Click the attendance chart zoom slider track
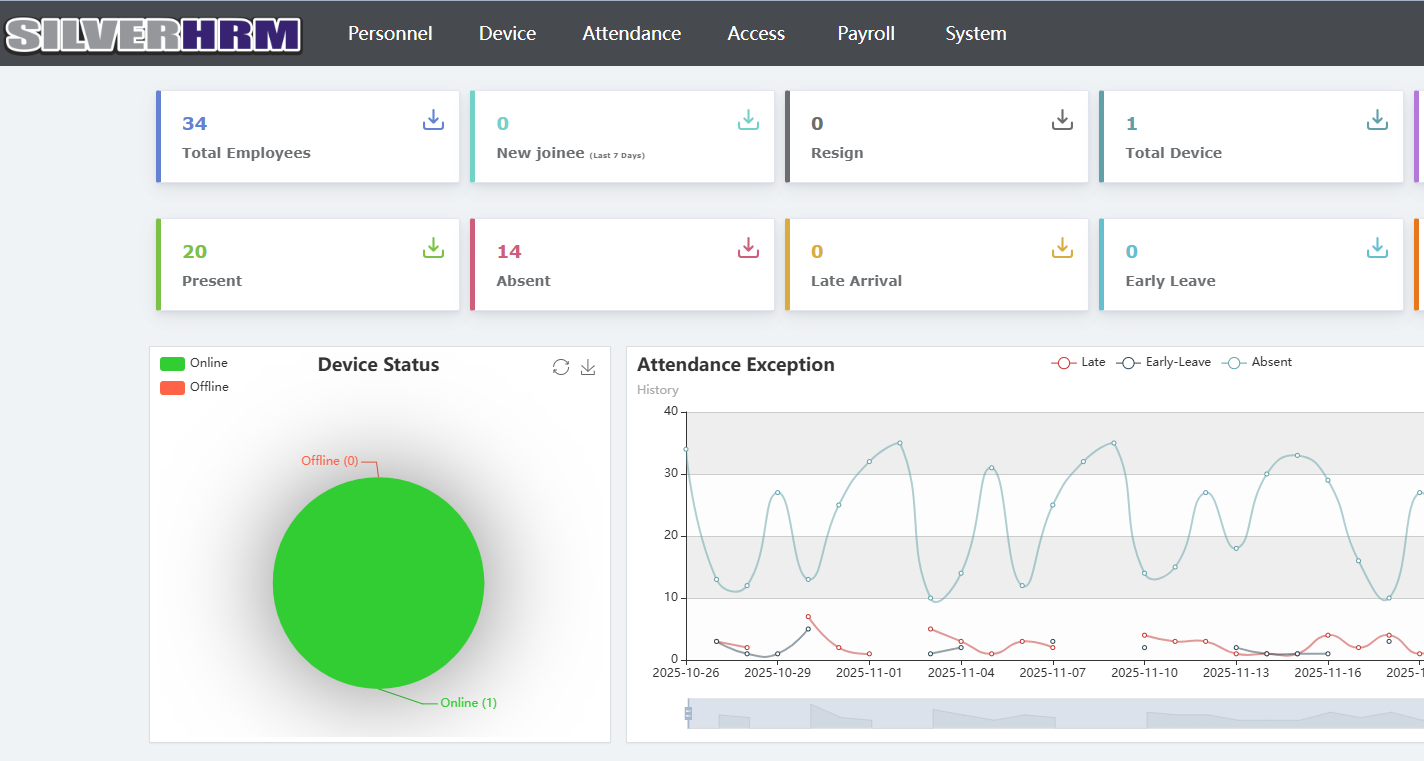This screenshot has height=761, width=1424. (x=1056, y=713)
